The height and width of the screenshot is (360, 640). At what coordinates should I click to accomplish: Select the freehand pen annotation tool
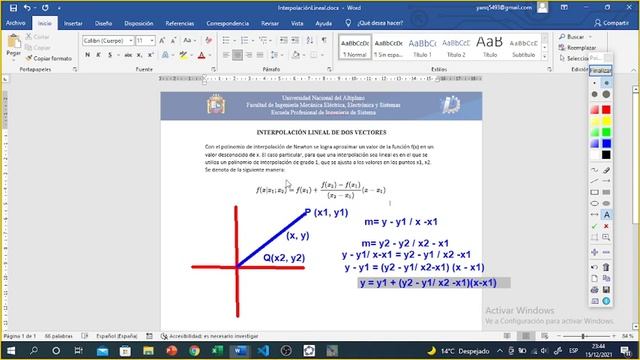click(x=594, y=170)
